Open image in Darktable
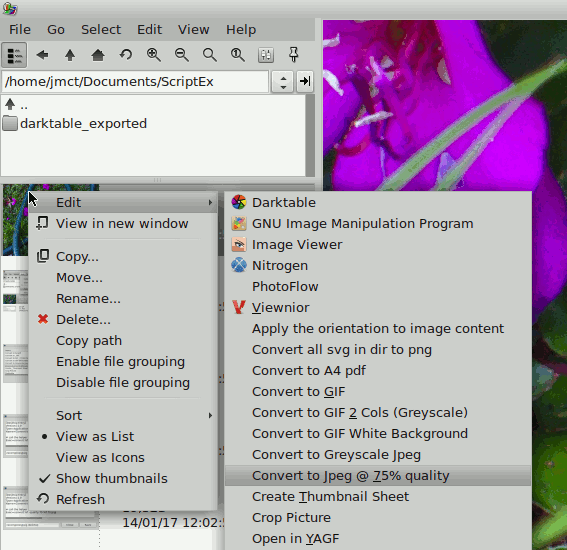 (x=378, y=202)
